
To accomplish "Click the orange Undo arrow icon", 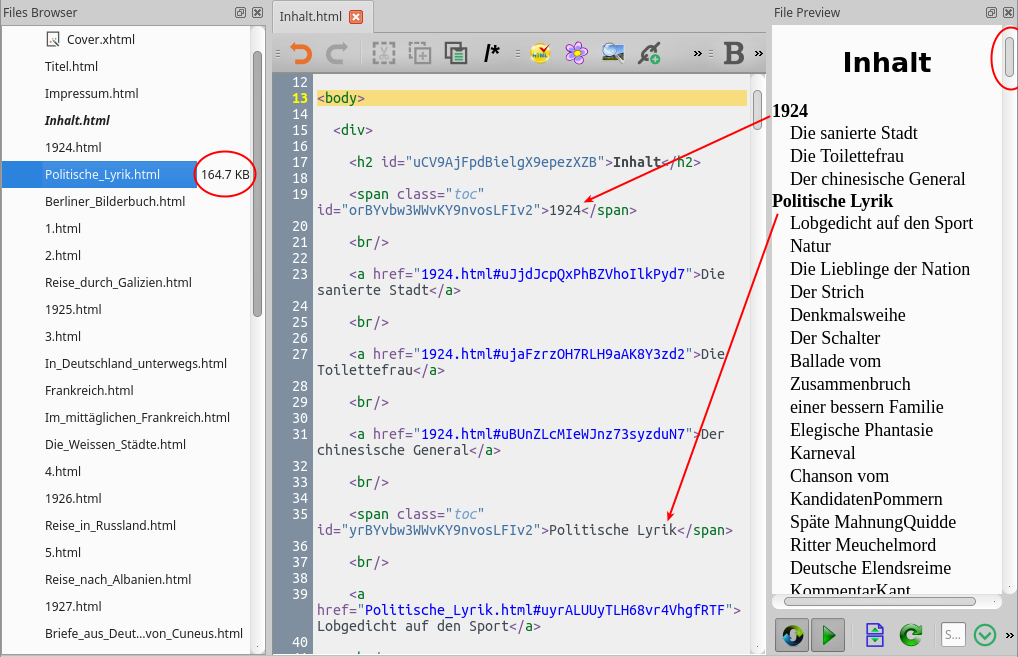I will pyautogui.click(x=300, y=53).
